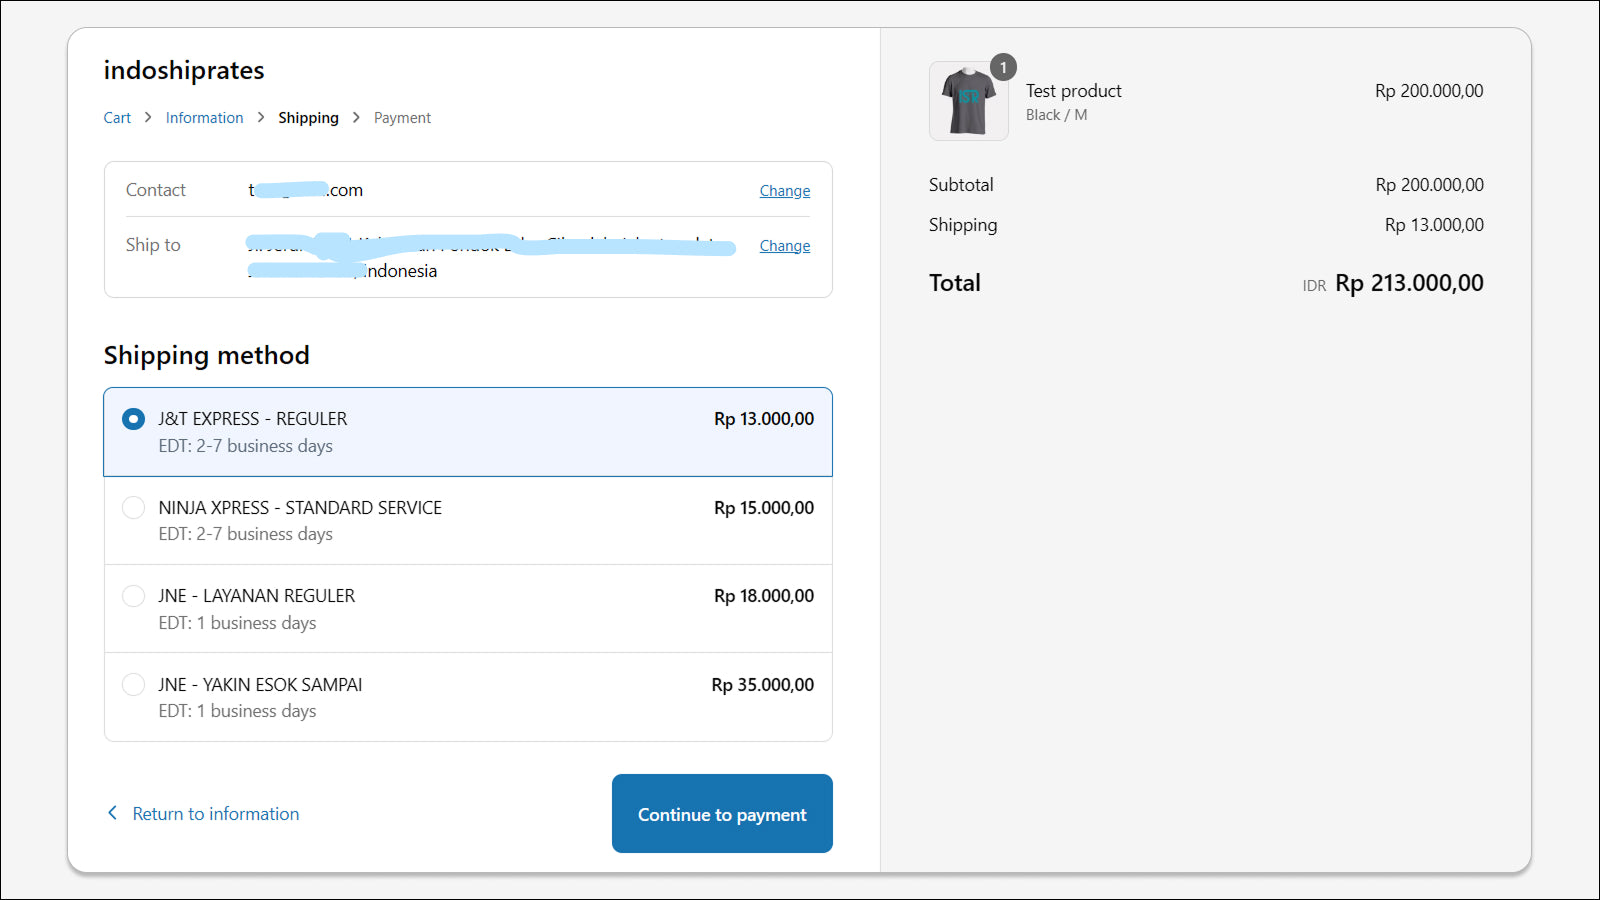This screenshot has width=1600, height=900.
Task: Select NINJA XPRESS - STANDARD SERVICE radio button
Action: tap(133, 508)
